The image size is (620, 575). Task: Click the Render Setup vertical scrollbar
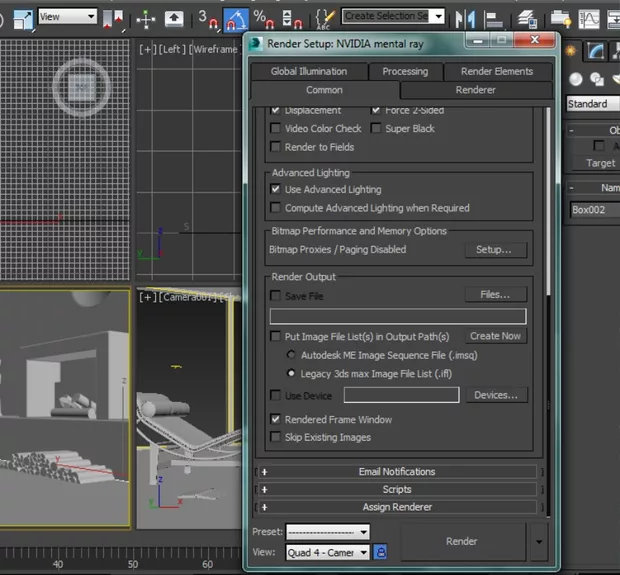[x=548, y=201]
